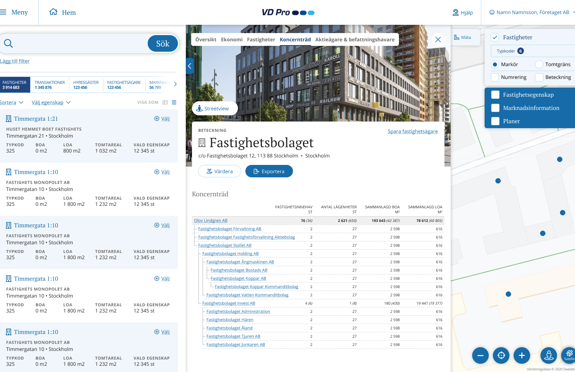This screenshot has width=575, height=372.
Task: Open Streetview for the property
Action: tap(215, 108)
